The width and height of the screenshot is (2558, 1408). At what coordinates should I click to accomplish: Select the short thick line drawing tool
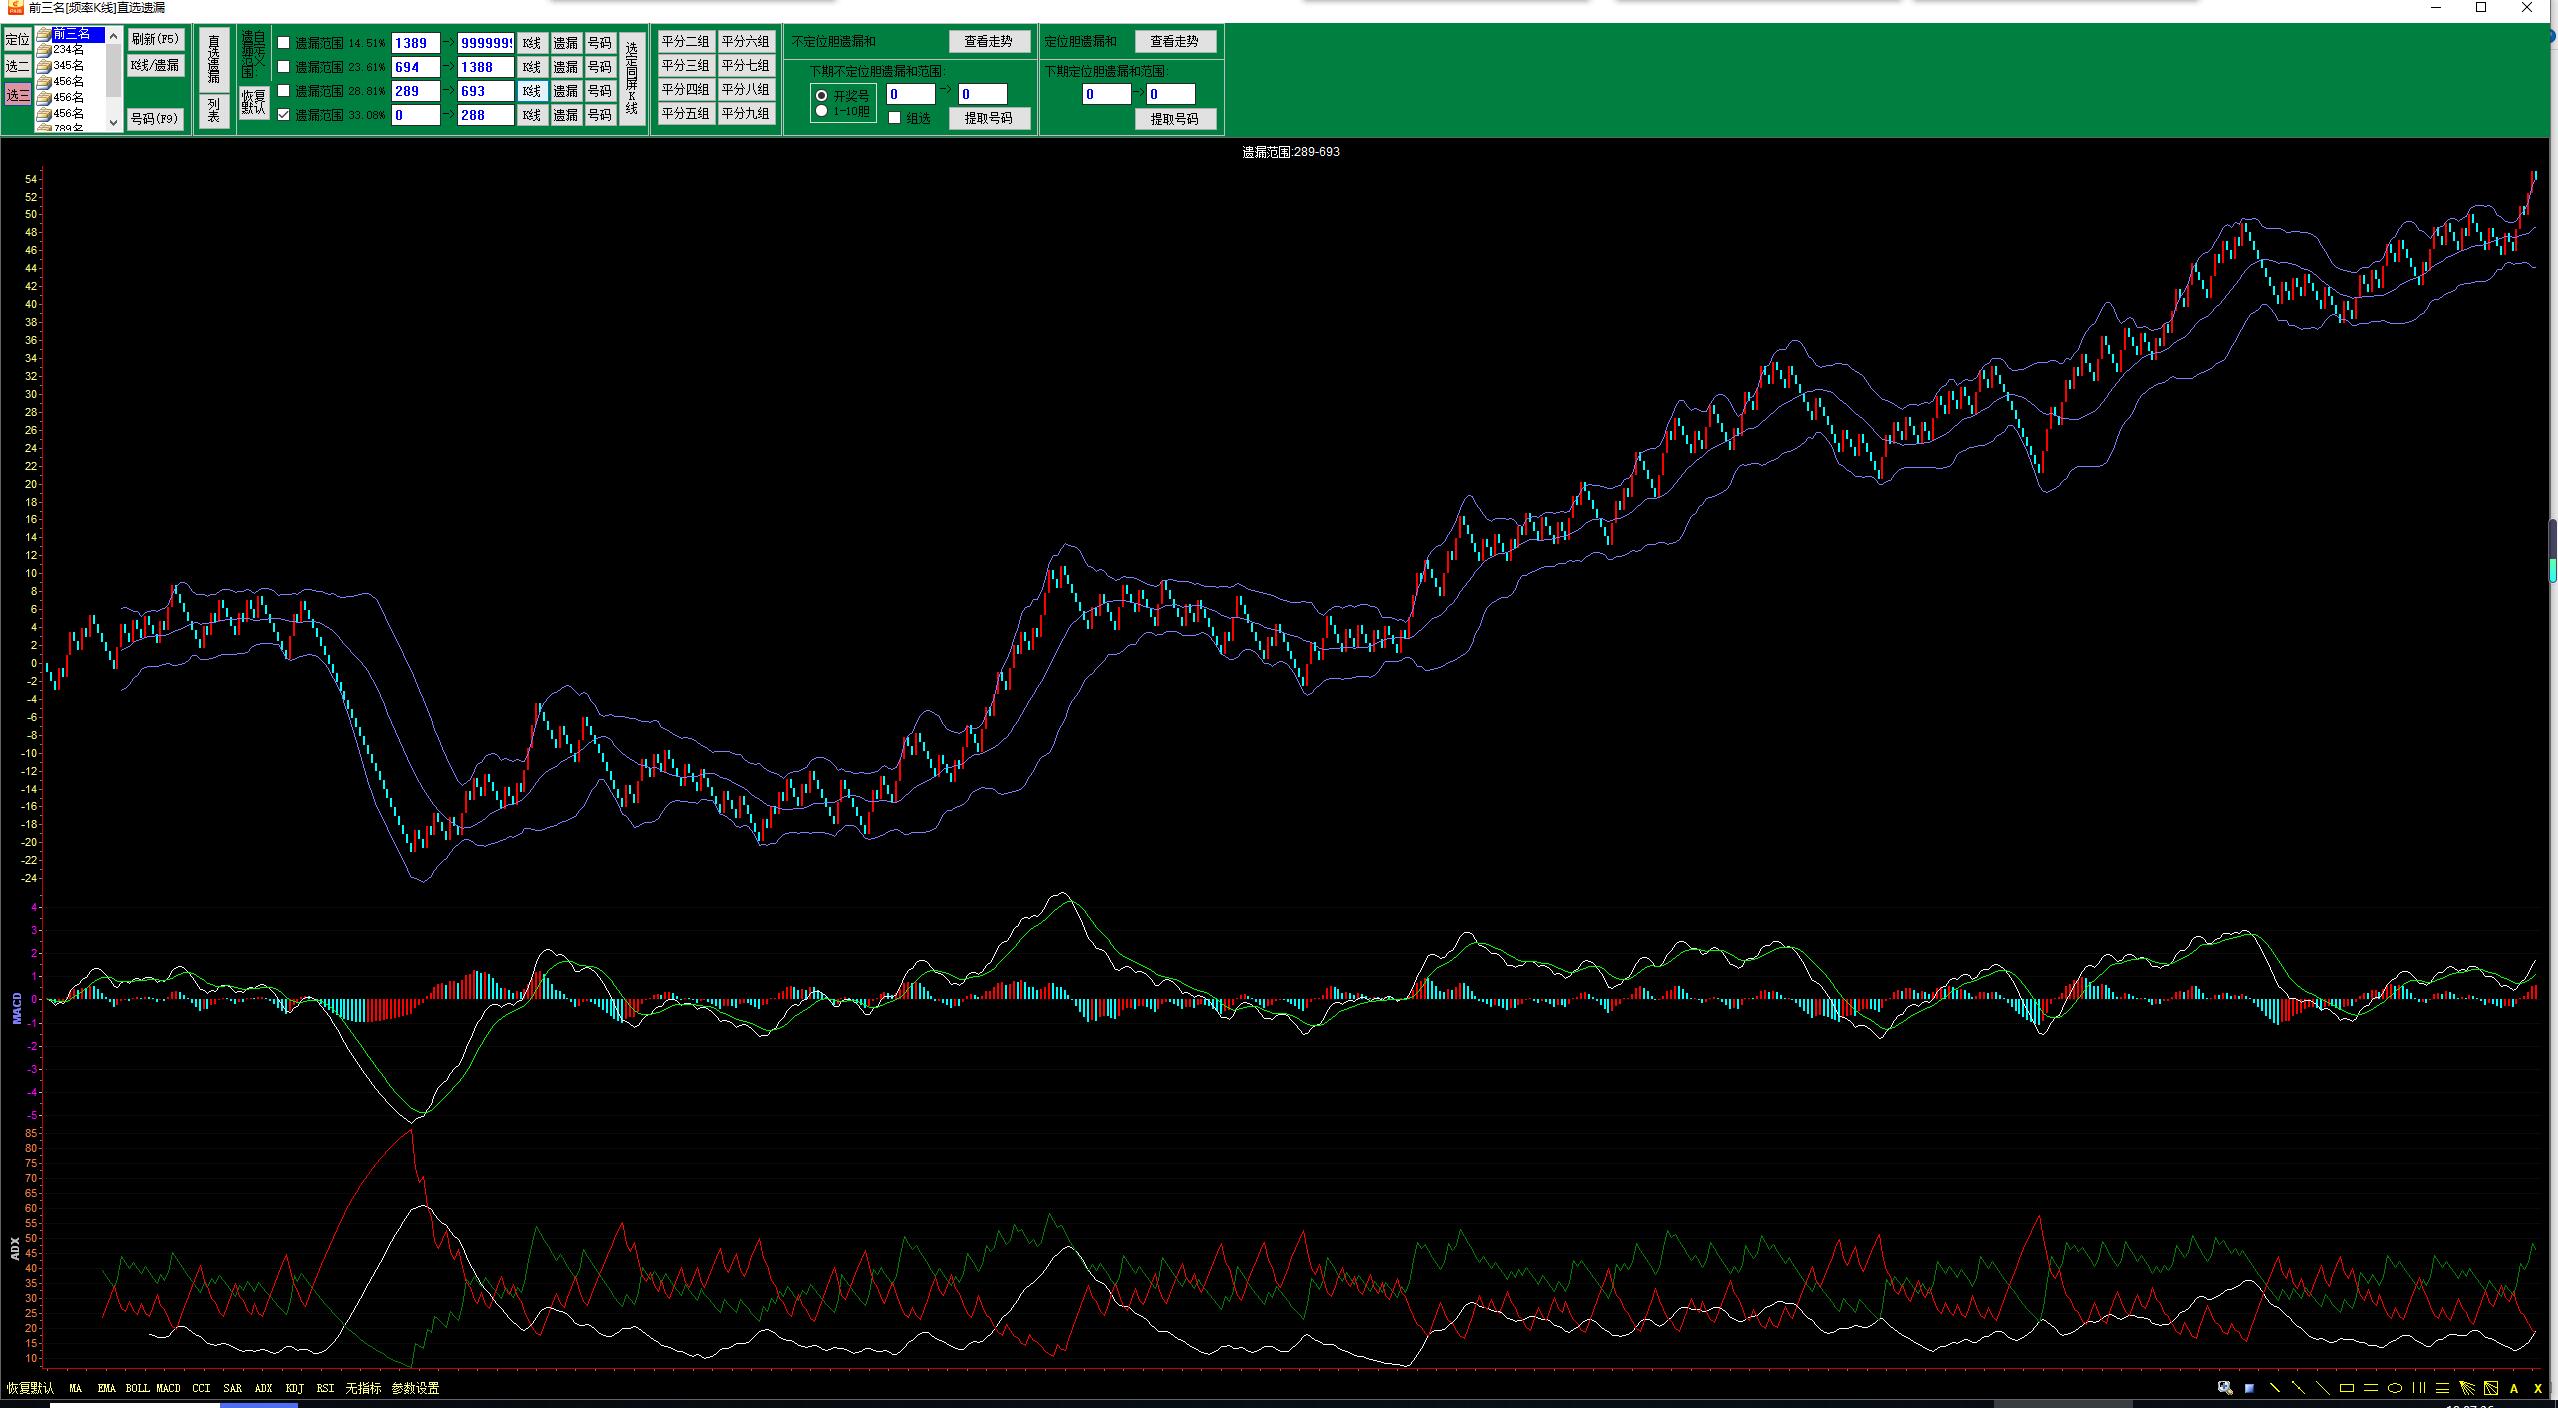click(x=2274, y=1388)
